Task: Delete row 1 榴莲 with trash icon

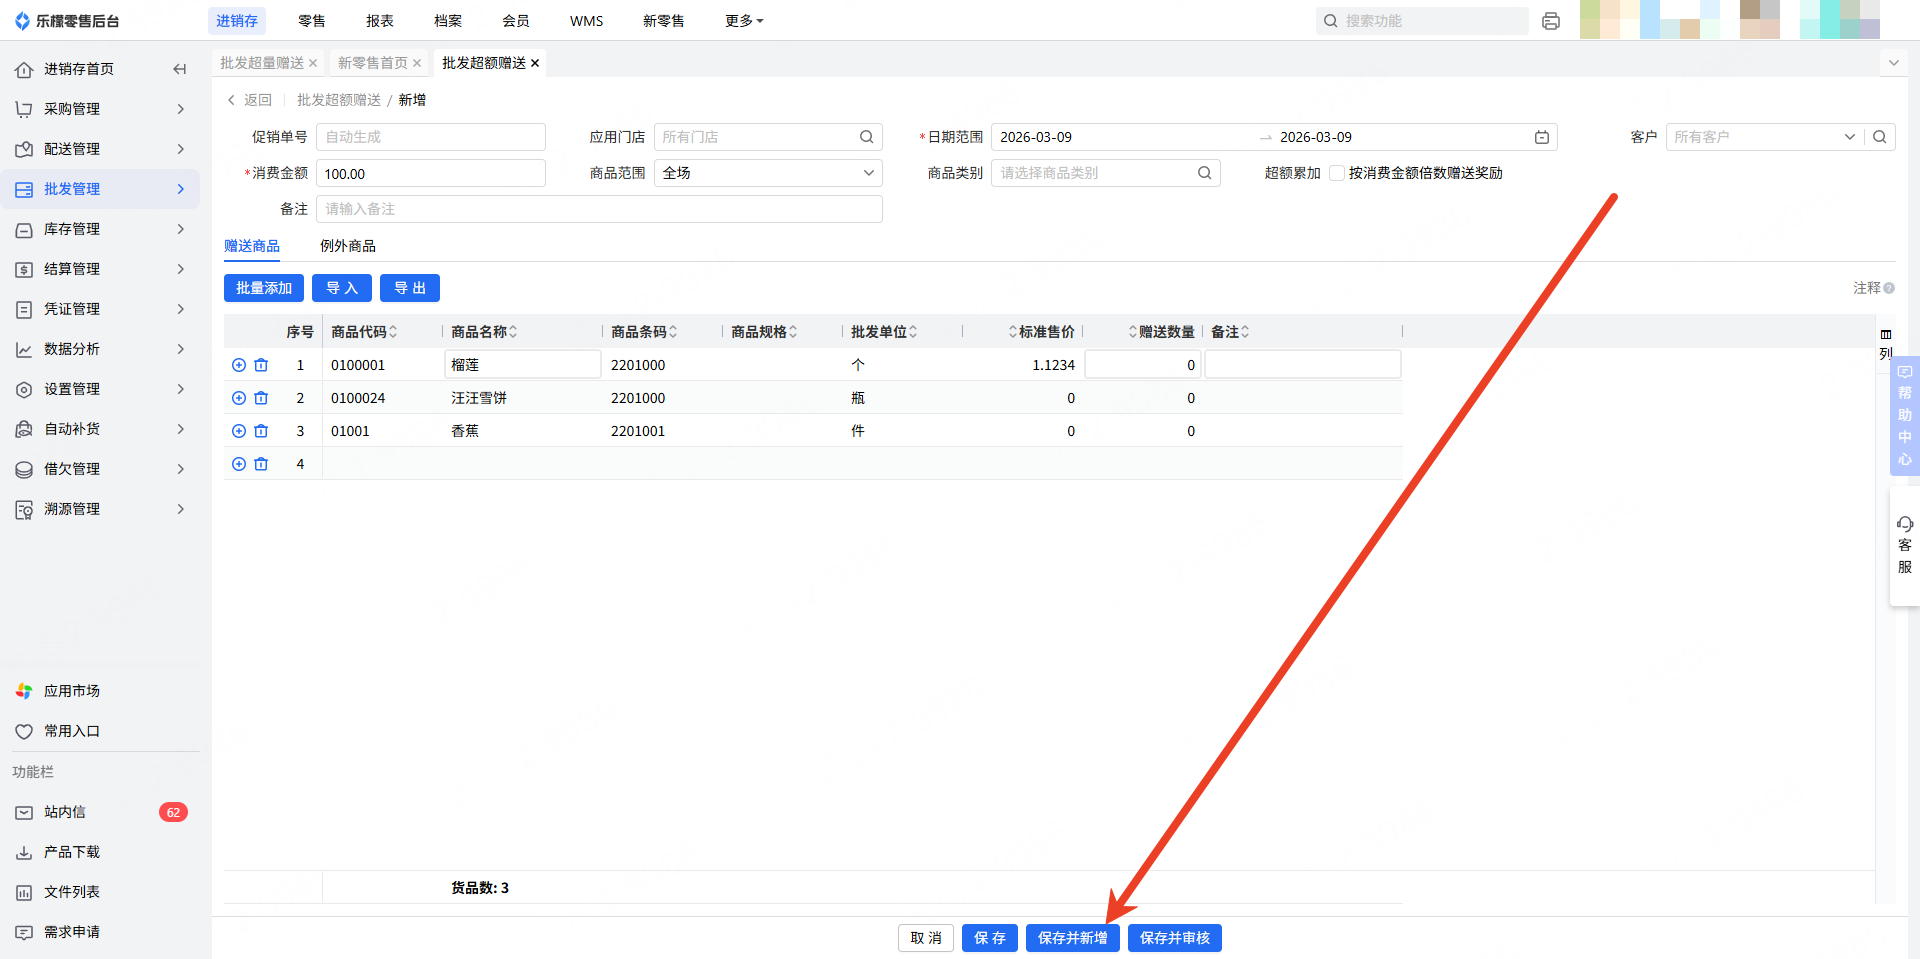Action: pos(261,365)
